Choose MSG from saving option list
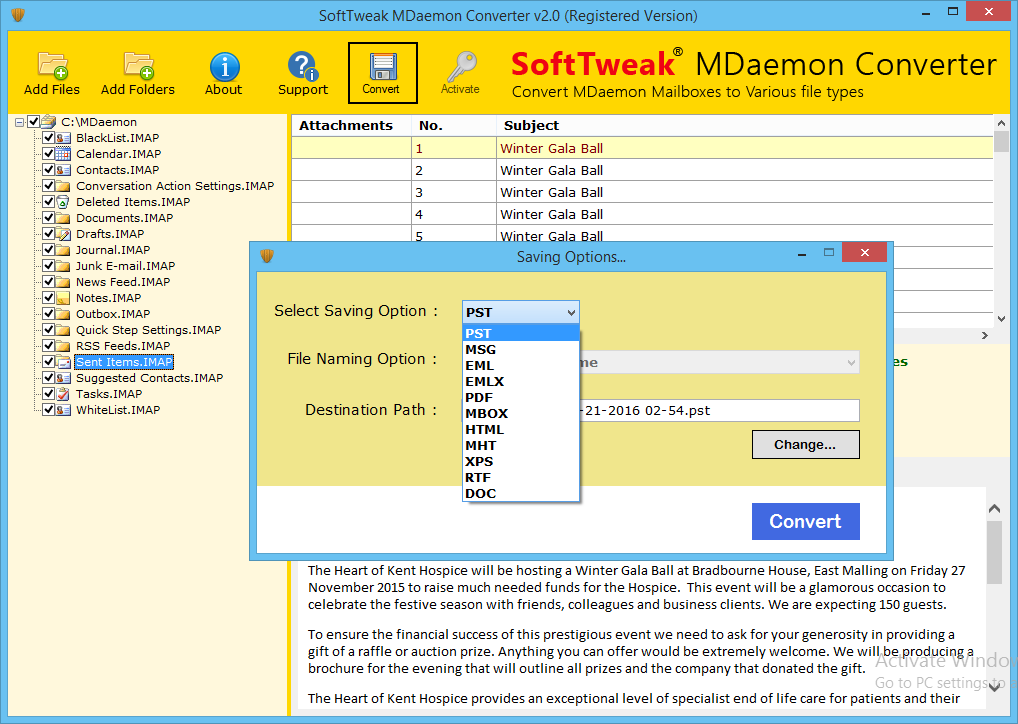 click(521, 349)
